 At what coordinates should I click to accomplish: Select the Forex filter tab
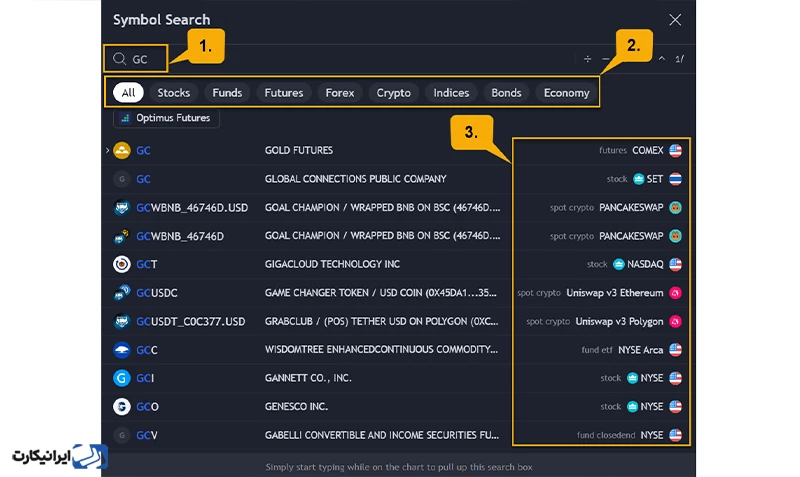tap(340, 93)
